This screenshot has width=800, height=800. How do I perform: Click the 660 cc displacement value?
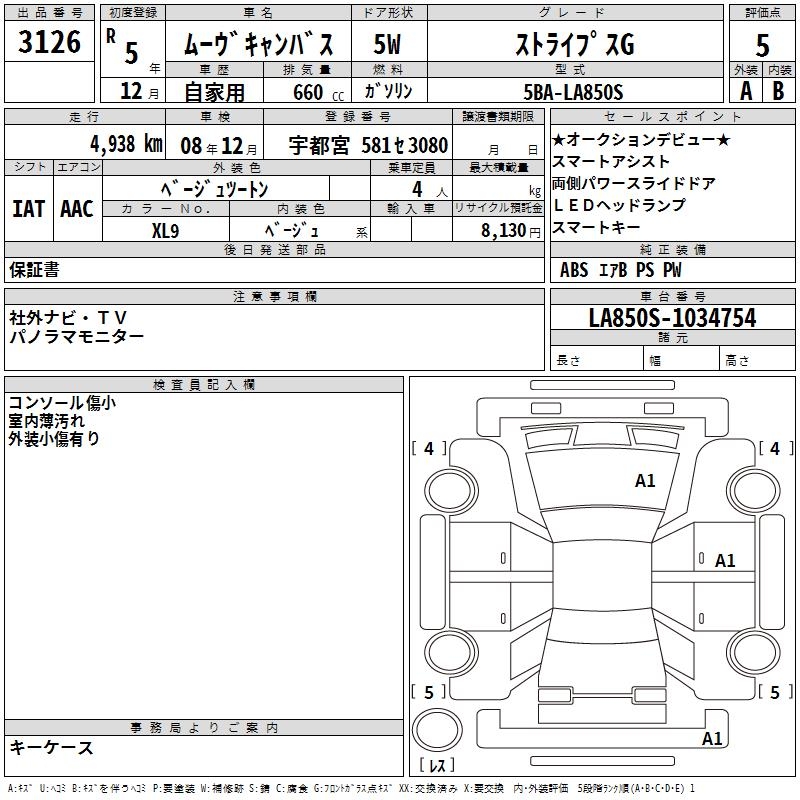click(318, 92)
